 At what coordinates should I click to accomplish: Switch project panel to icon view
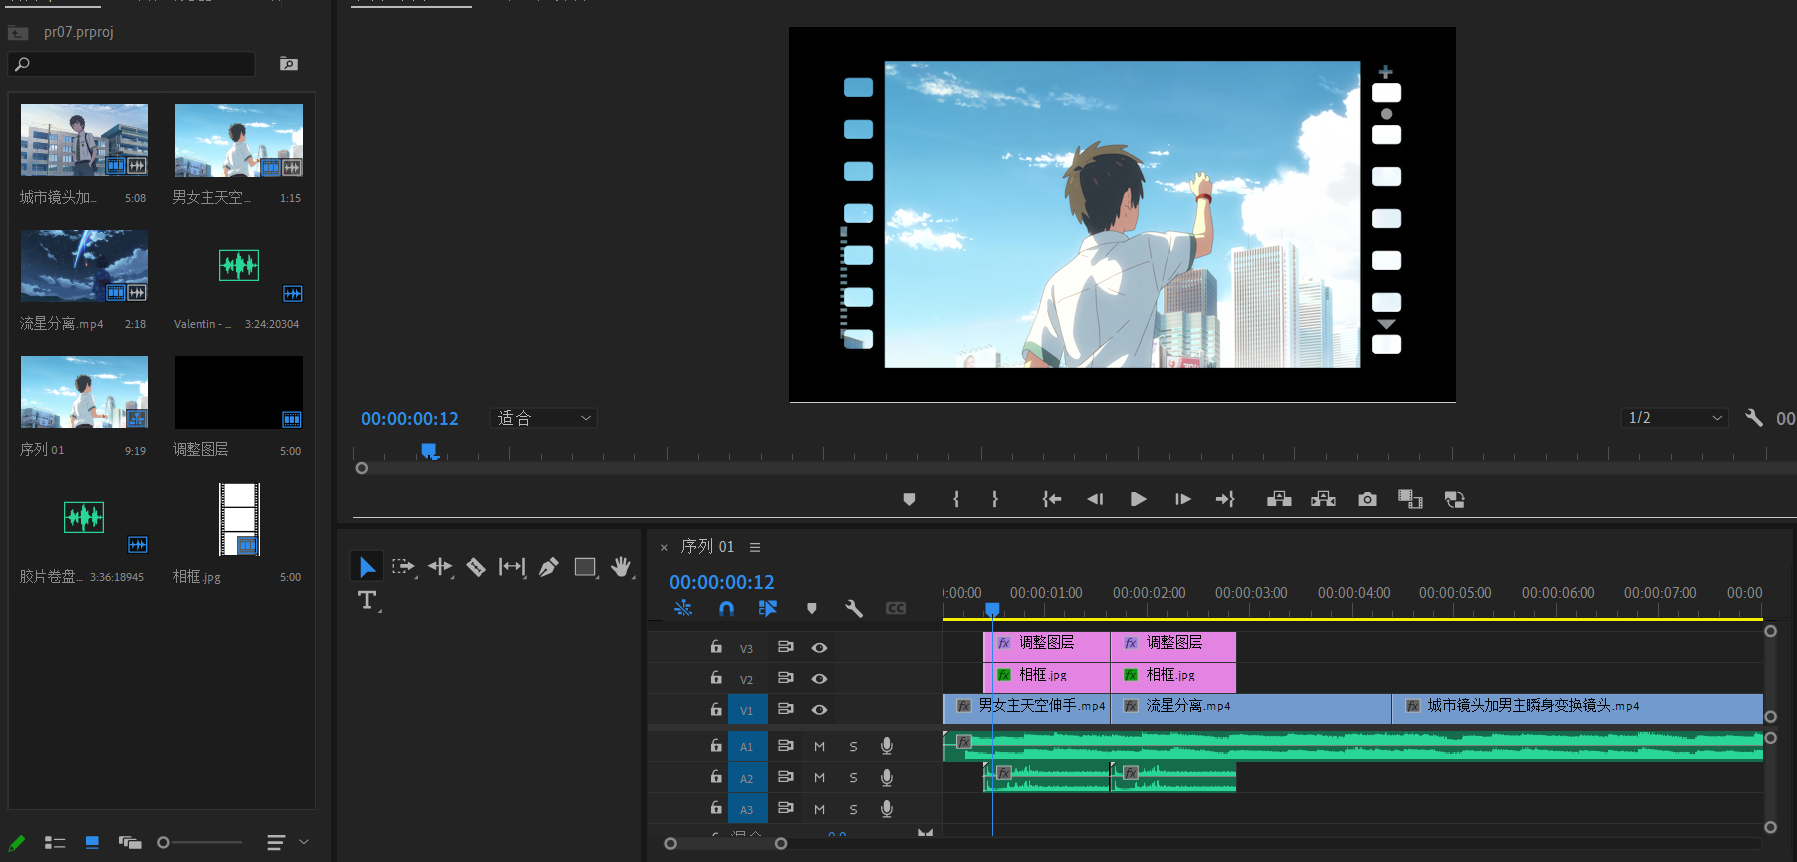click(92, 843)
